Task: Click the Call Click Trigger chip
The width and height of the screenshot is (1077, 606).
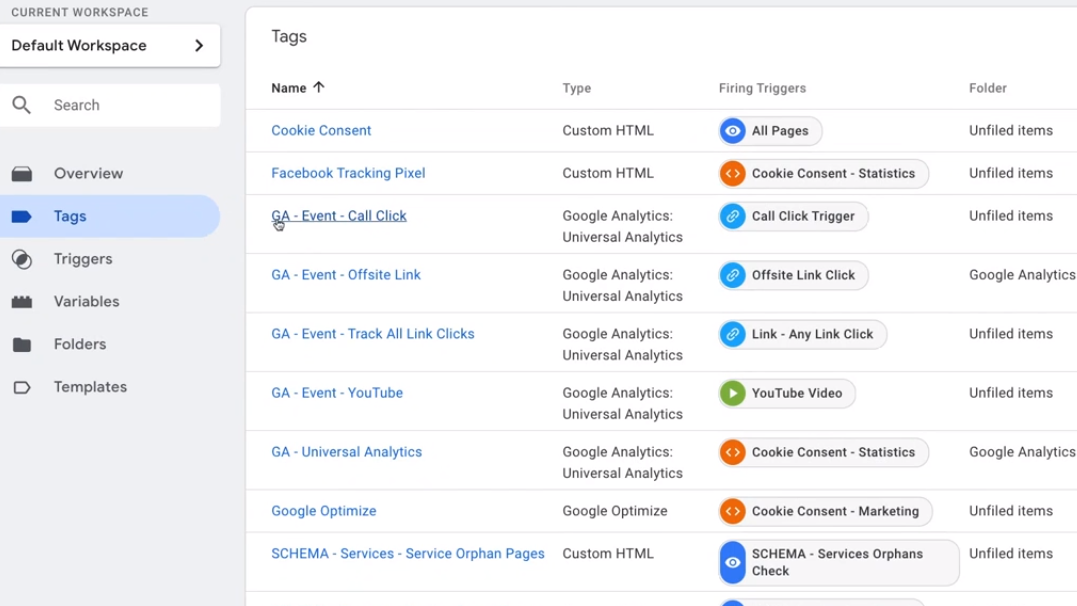Action: tap(793, 216)
